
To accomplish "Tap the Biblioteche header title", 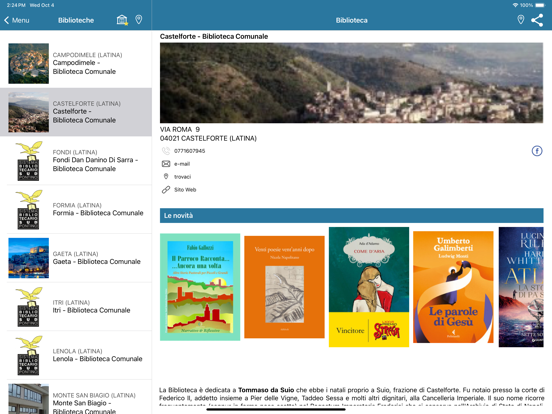I will [x=76, y=20].
